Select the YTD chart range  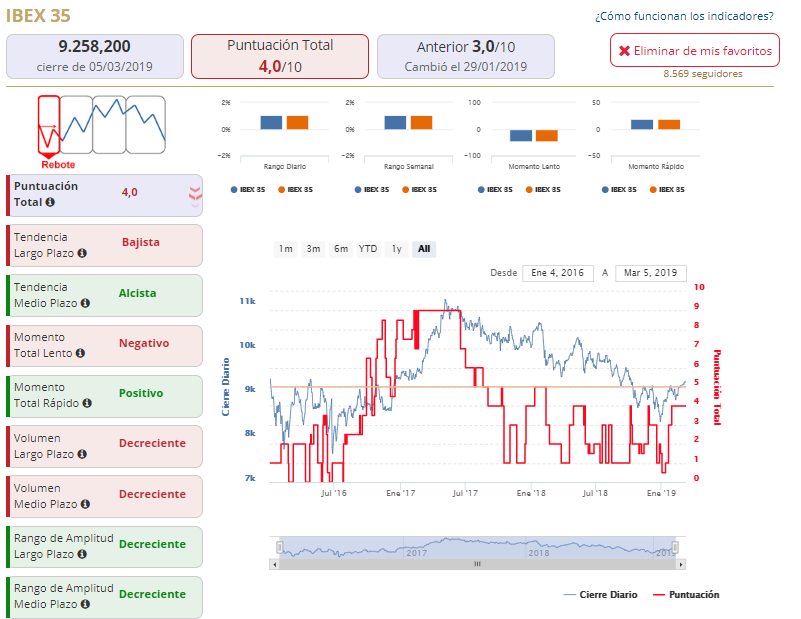[368, 249]
